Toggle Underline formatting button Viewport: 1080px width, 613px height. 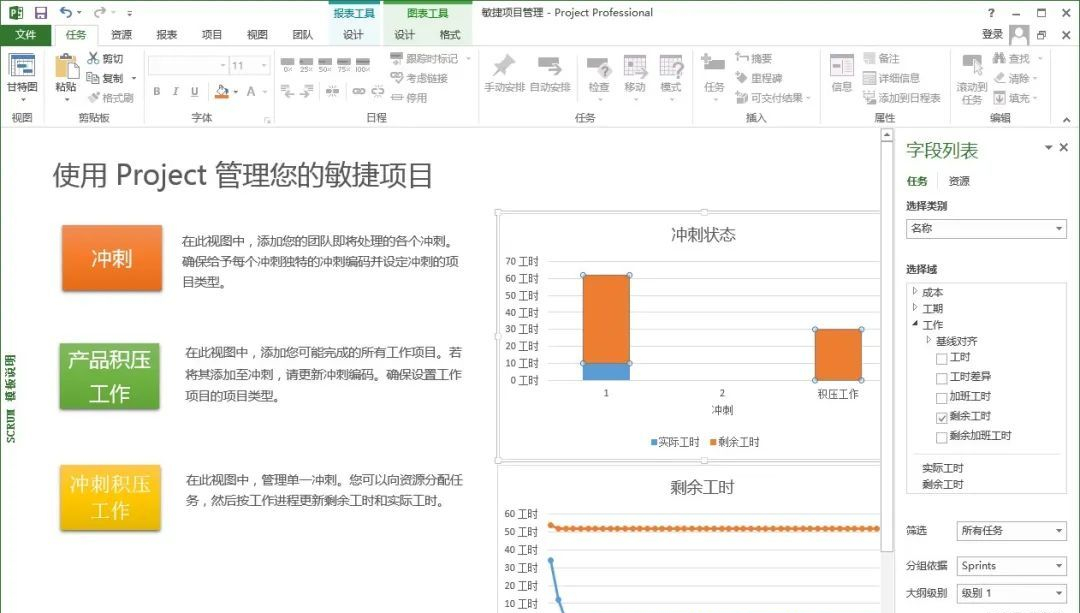coord(194,91)
